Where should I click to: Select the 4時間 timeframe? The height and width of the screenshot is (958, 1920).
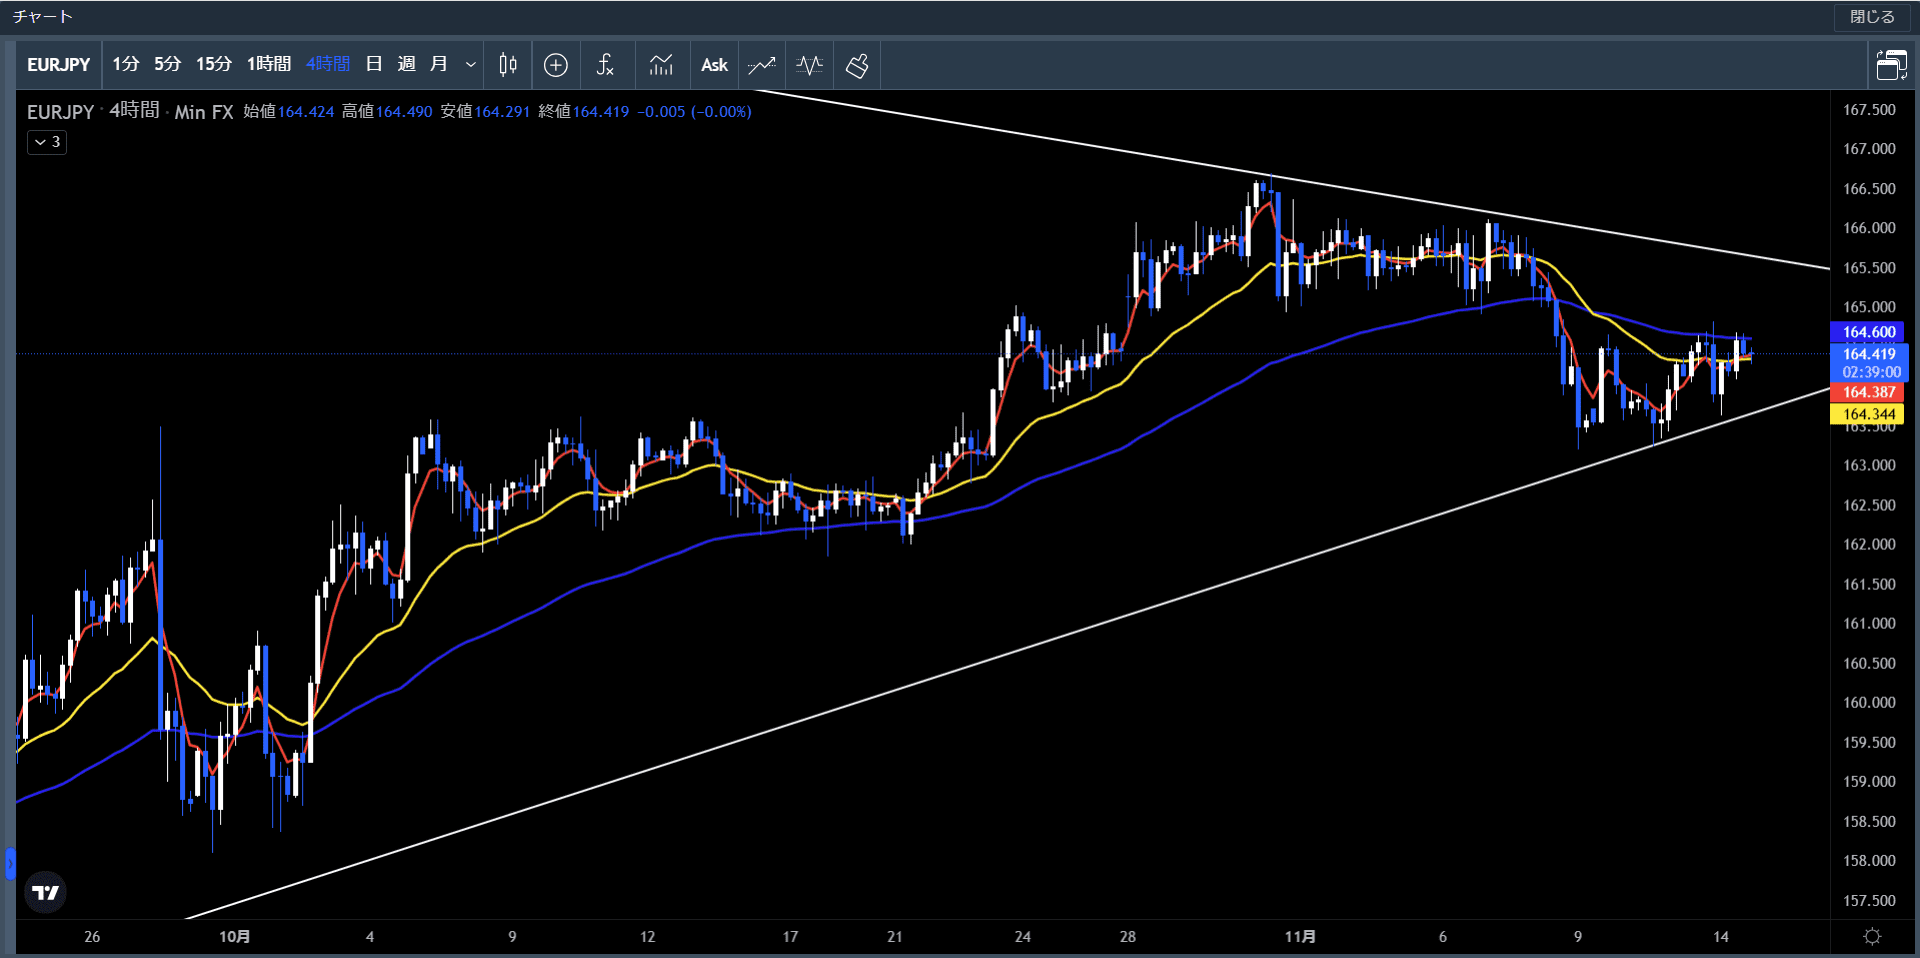click(327, 64)
